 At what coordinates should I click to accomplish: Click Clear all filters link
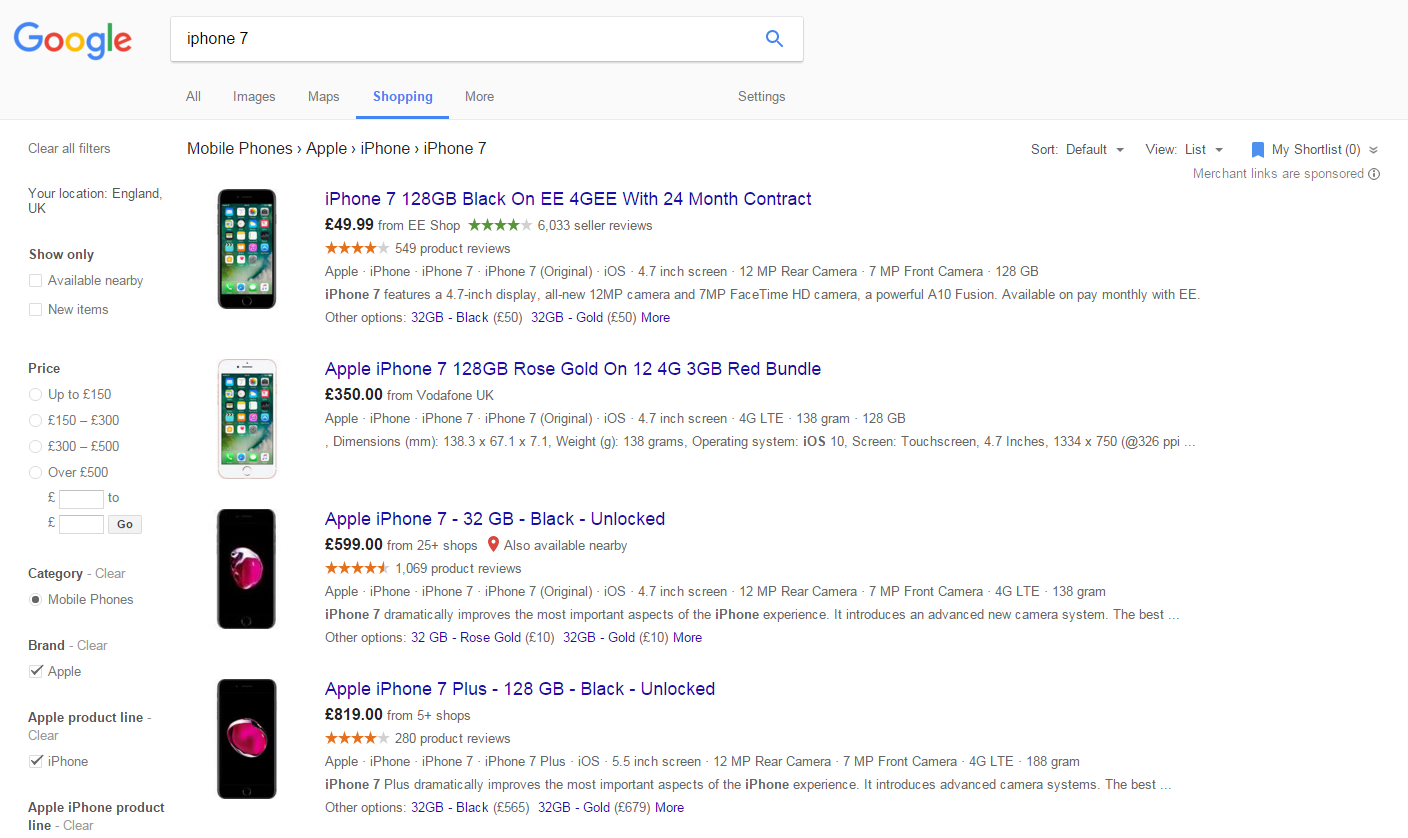tap(69, 149)
